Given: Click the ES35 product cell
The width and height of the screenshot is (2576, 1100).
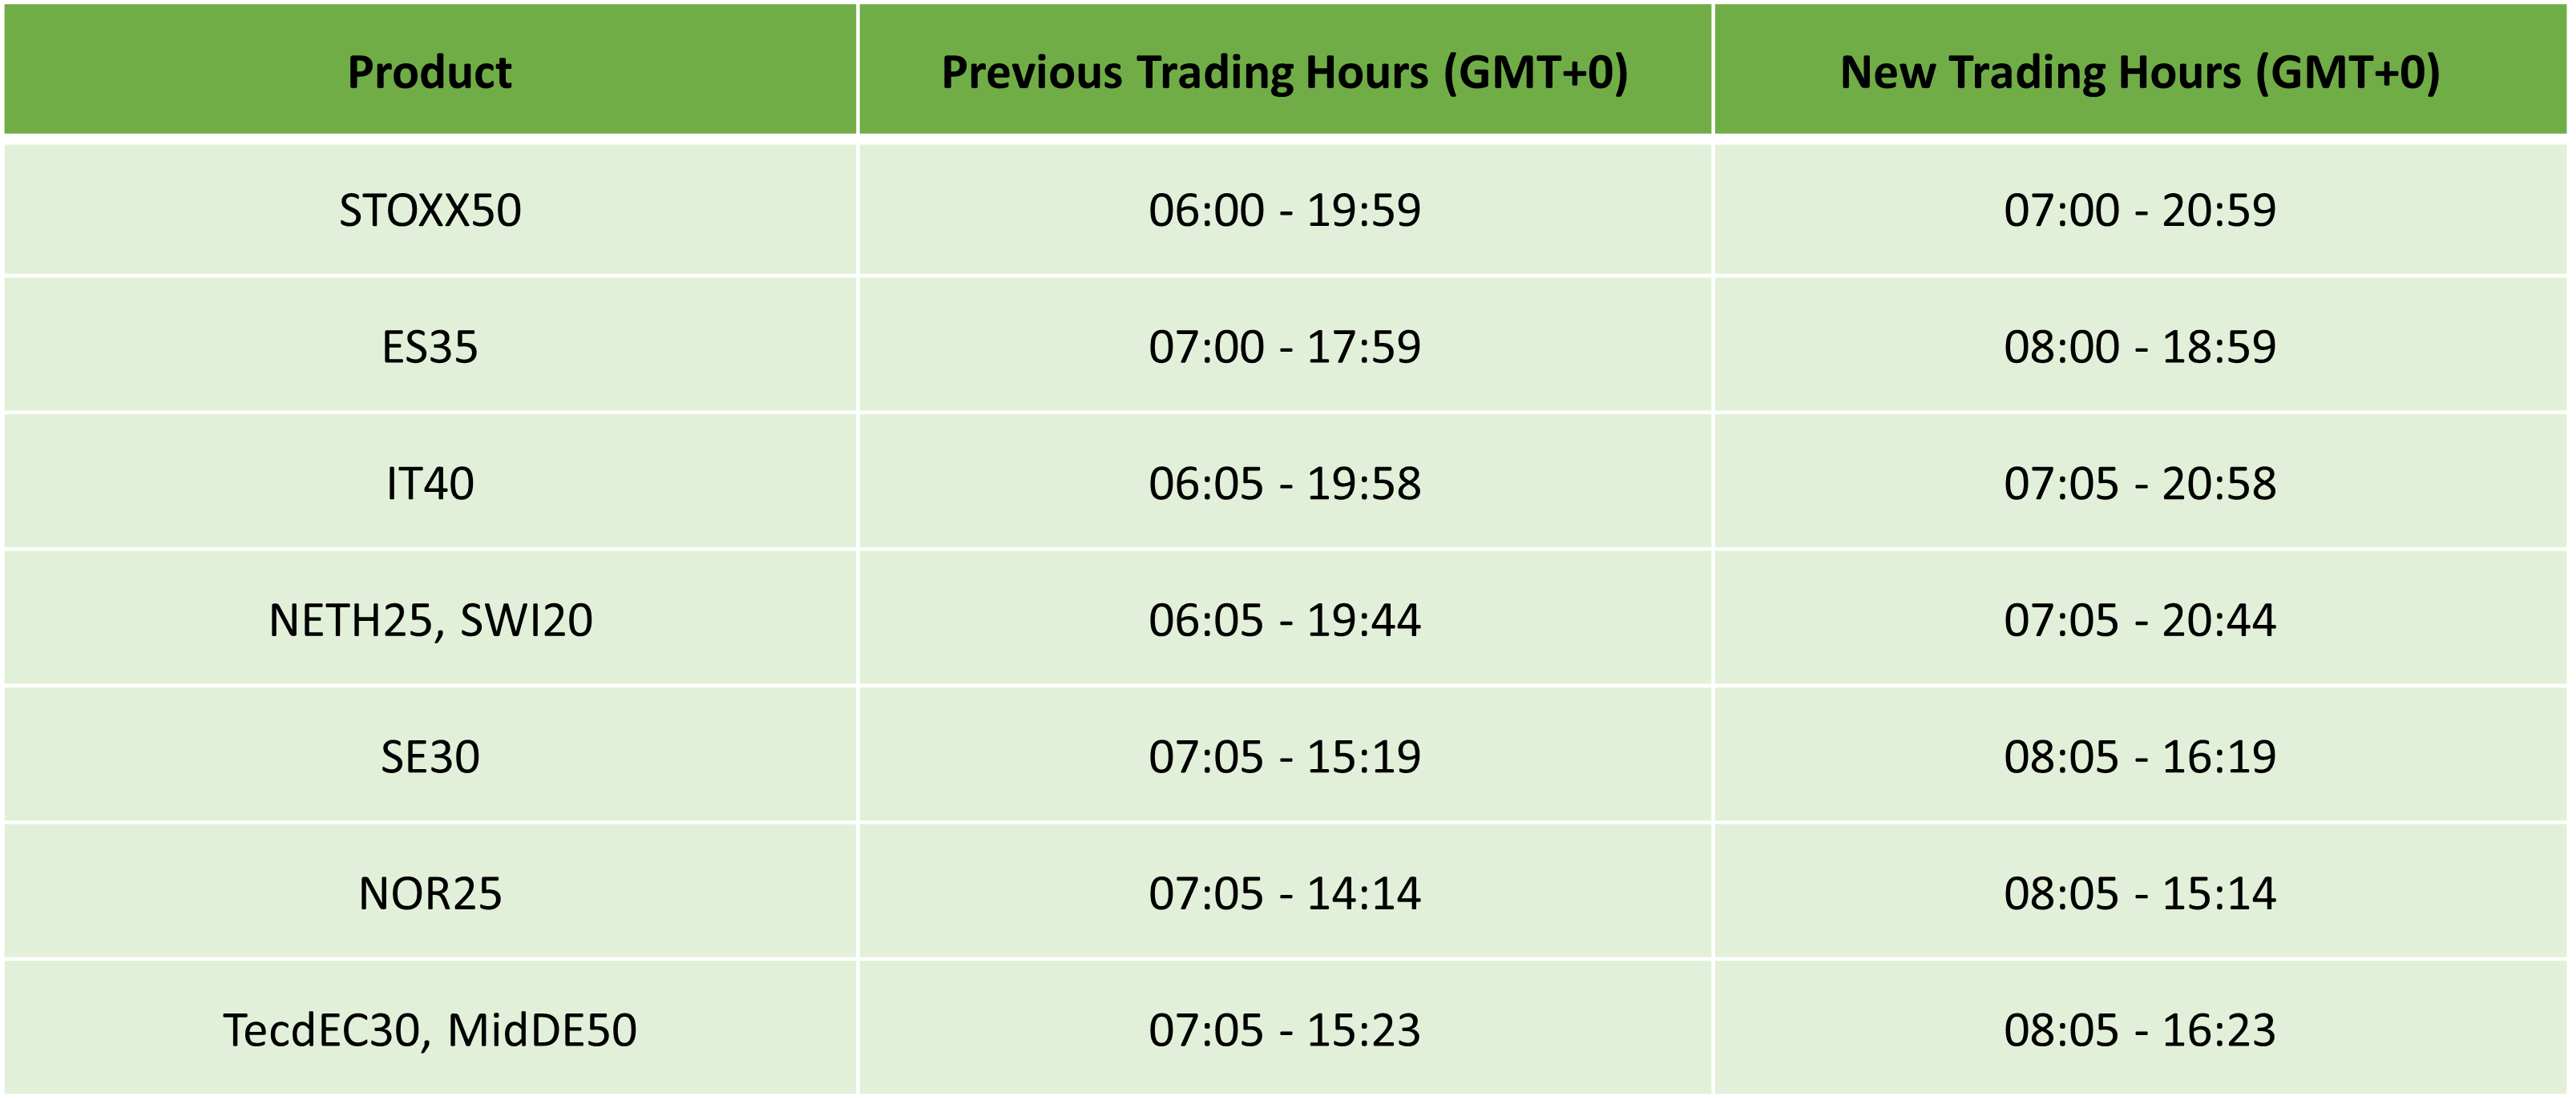Looking at the screenshot, I should pyautogui.click(x=430, y=346).
